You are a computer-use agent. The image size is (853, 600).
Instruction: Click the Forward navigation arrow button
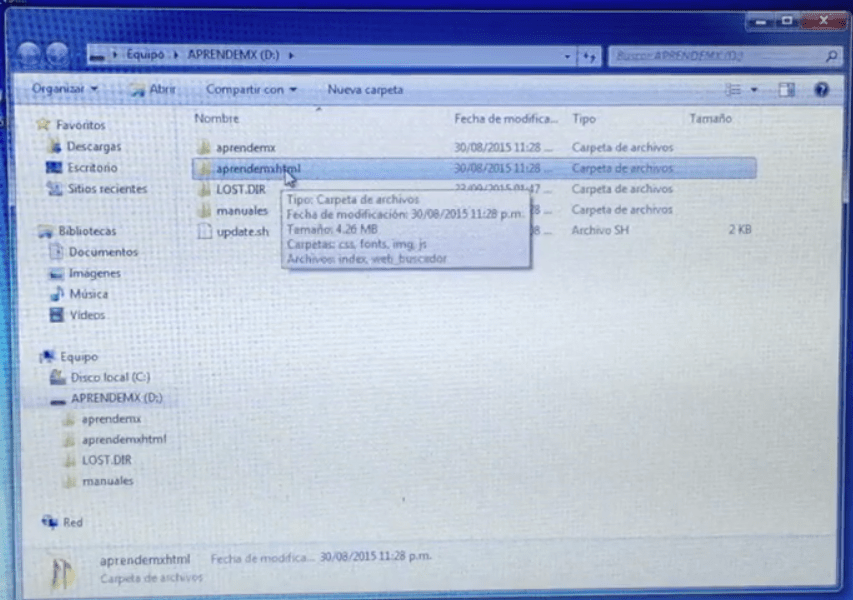click(x=56, y=56)
